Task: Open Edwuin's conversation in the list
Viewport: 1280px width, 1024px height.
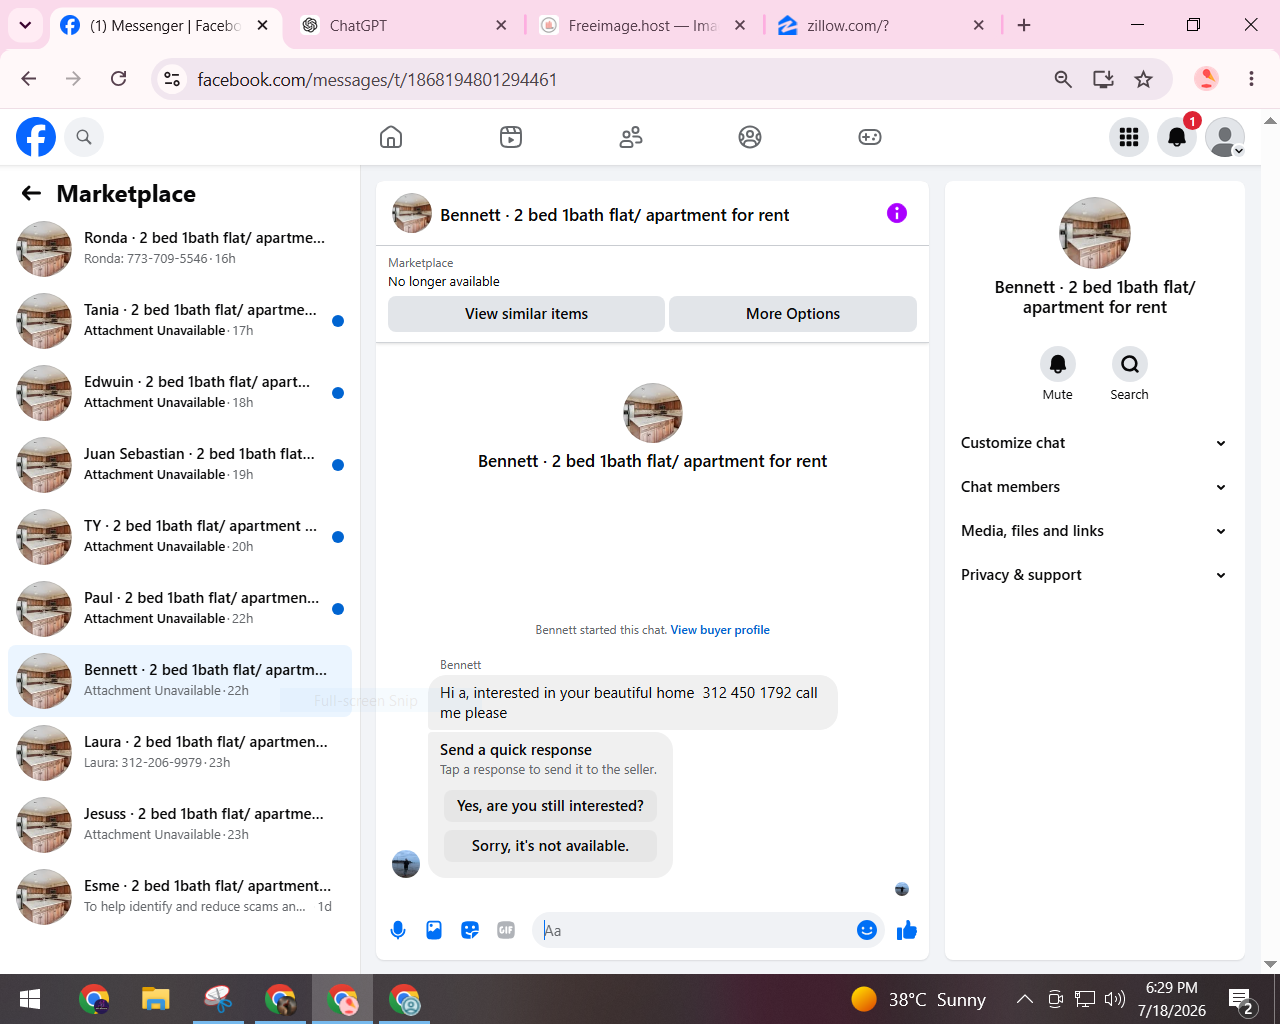Action: 180,393
